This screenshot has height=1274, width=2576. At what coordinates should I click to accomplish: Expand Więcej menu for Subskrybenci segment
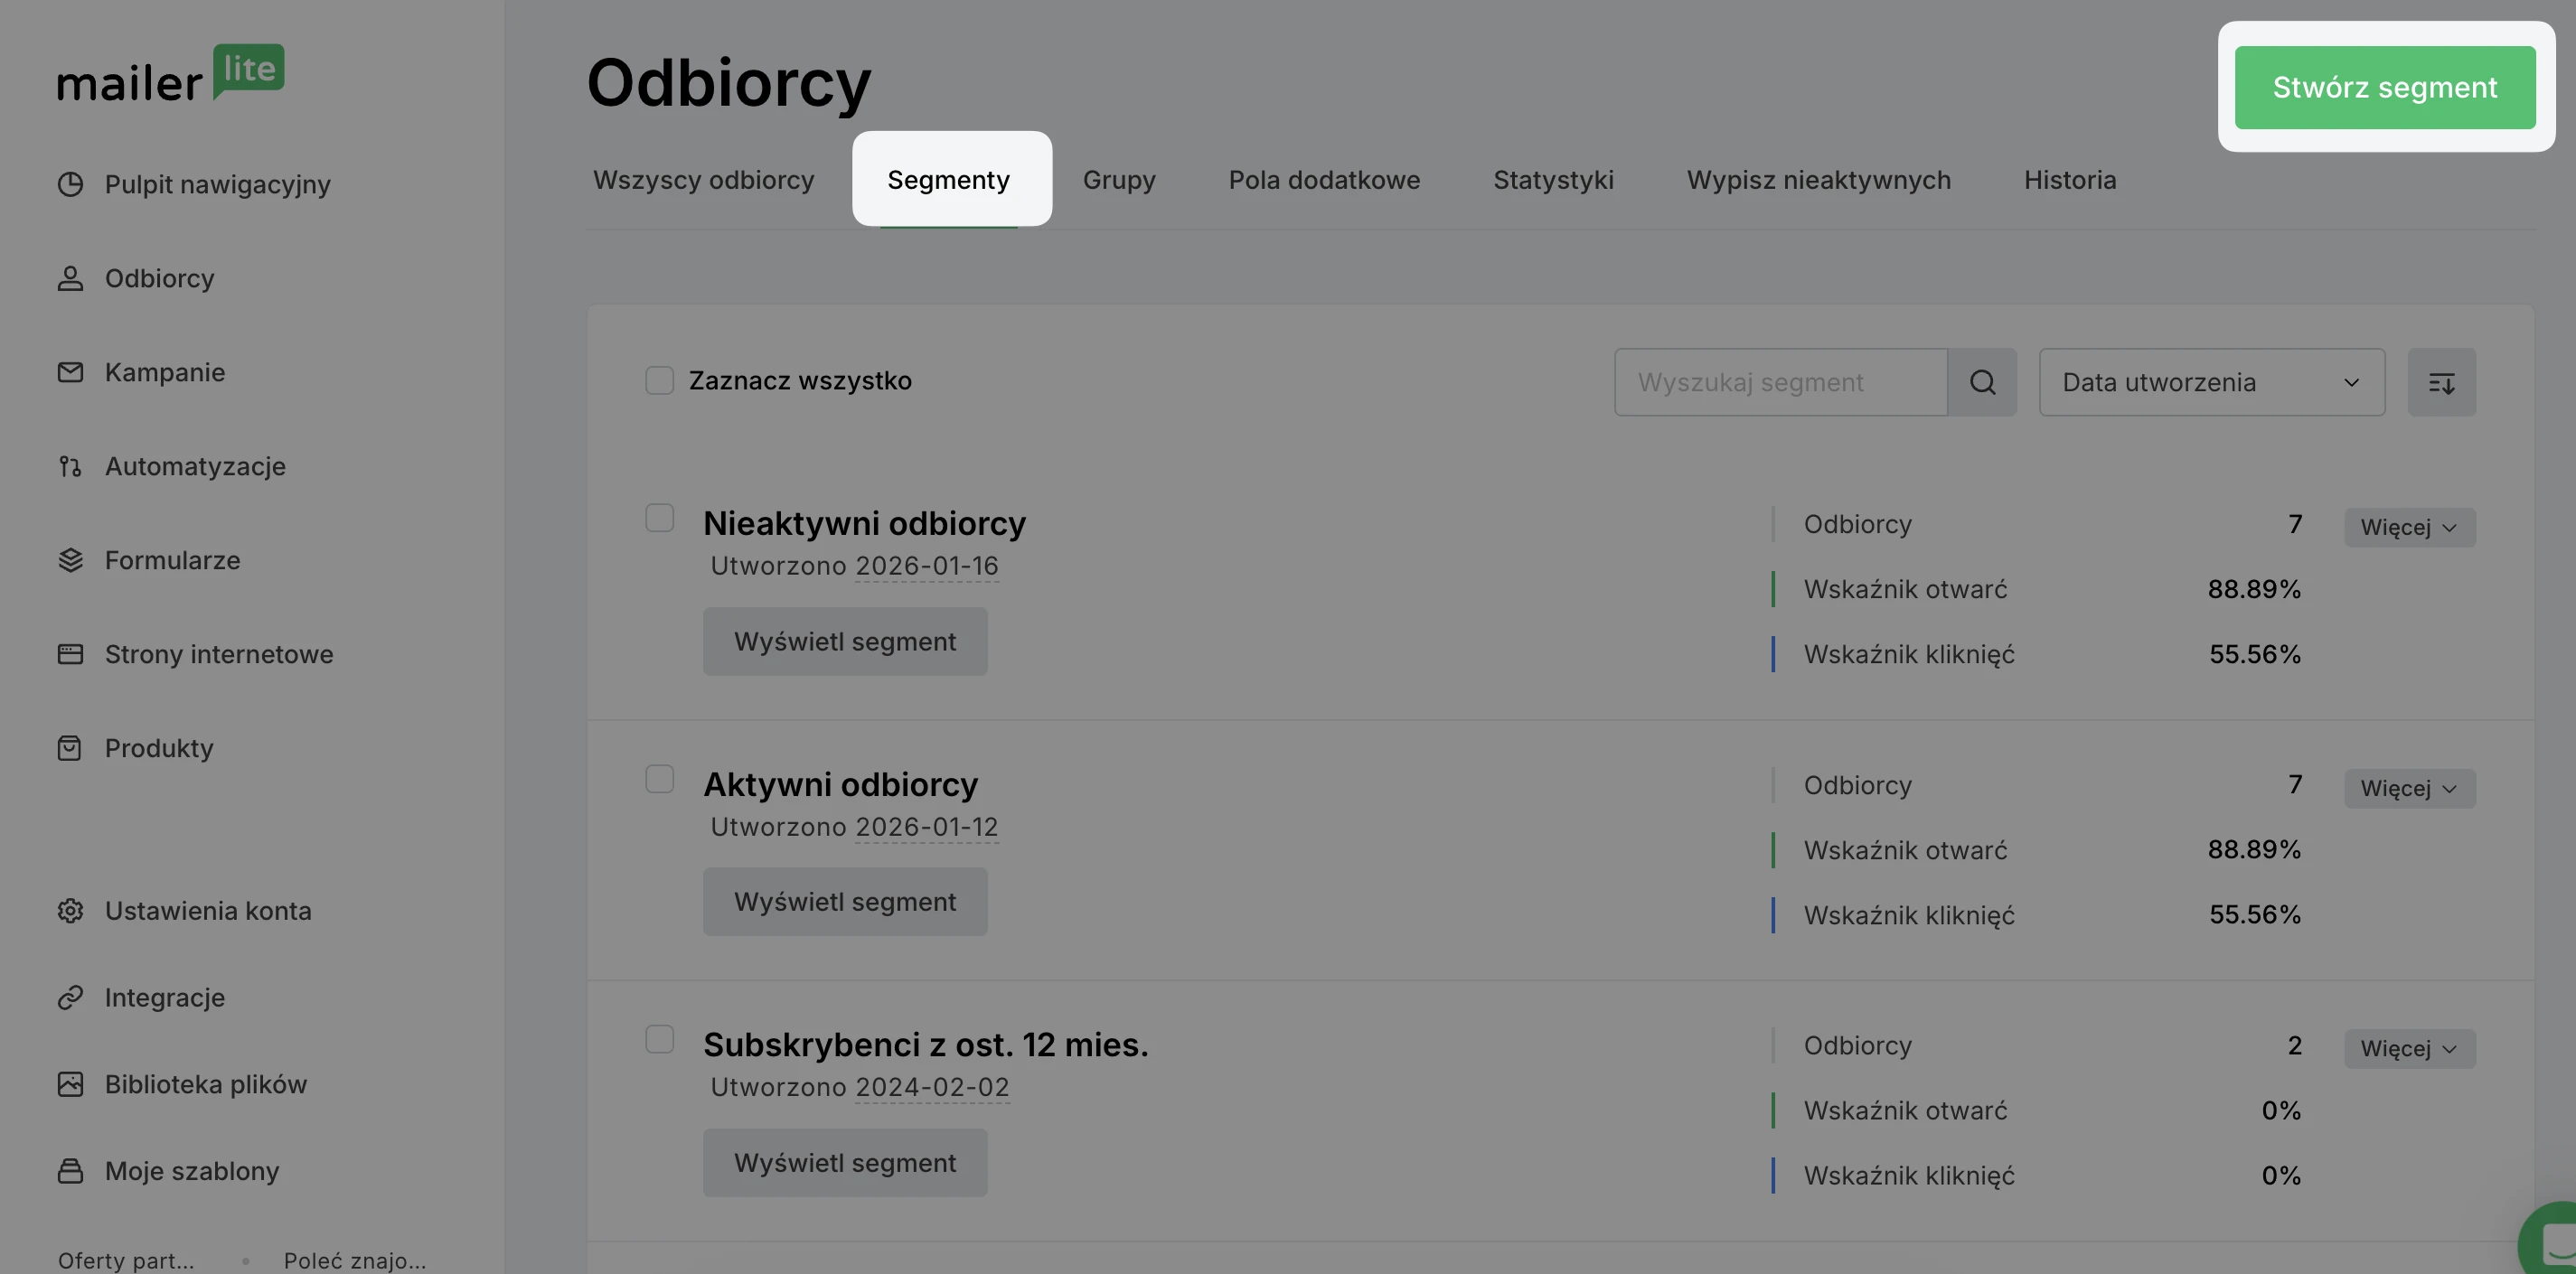point(2409,1049)
